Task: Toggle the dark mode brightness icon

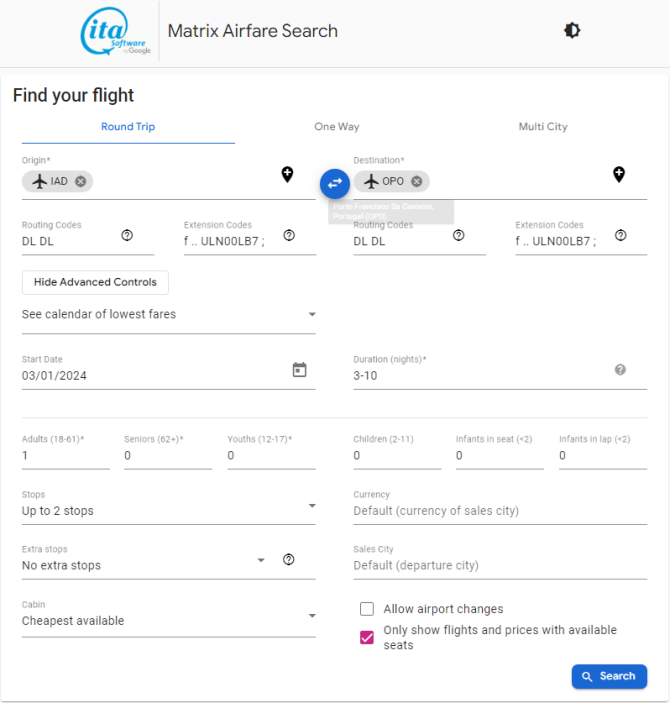Action: (572, 30)
